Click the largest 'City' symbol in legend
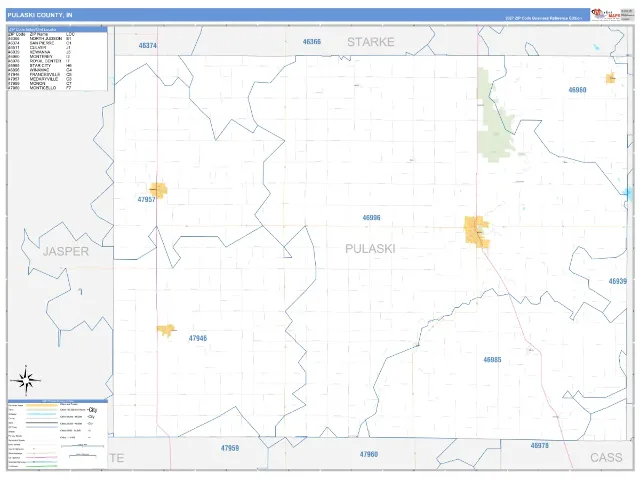640x480 pixels. pyautogui.click(x=92, y=409)
